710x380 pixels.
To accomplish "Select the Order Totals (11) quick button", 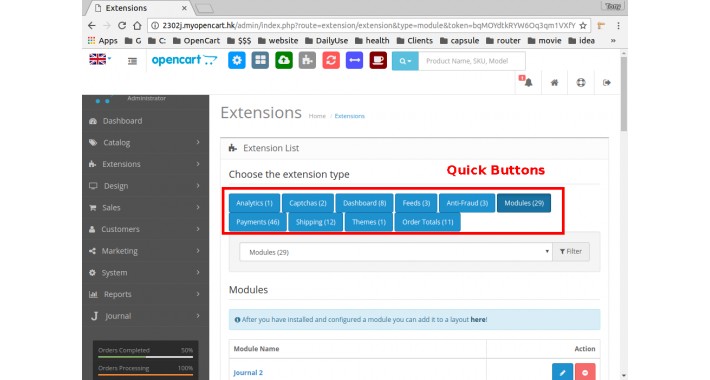I will coord(428,222).
